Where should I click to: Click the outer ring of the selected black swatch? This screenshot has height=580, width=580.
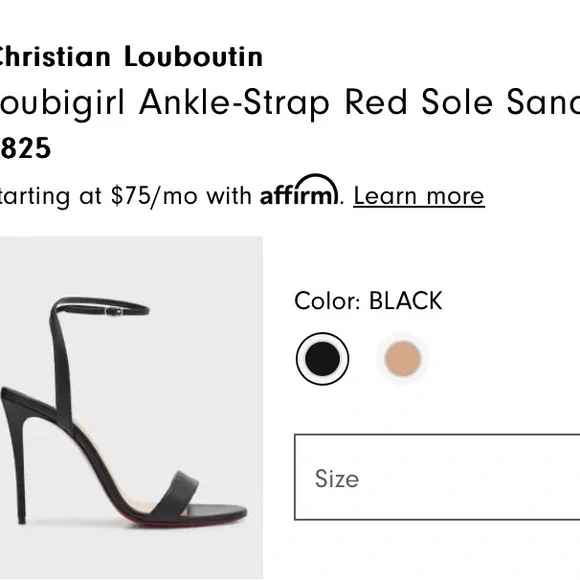(x=322, y=334)
